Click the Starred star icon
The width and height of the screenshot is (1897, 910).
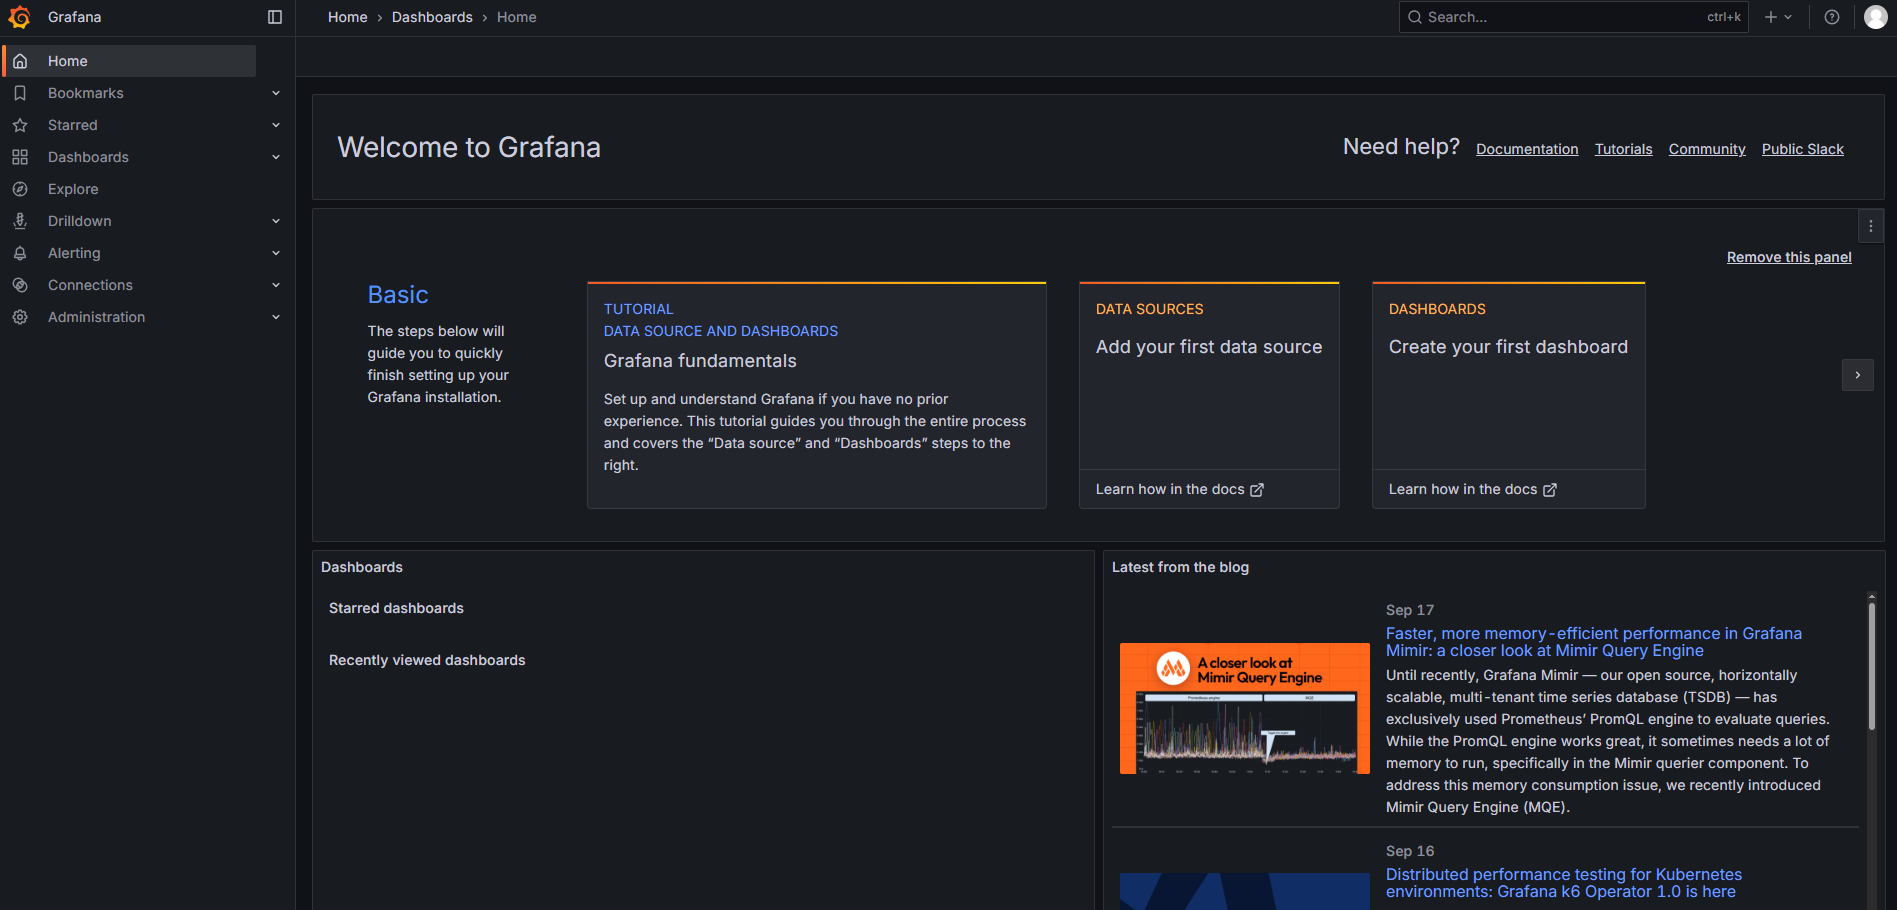pos(20,125)
